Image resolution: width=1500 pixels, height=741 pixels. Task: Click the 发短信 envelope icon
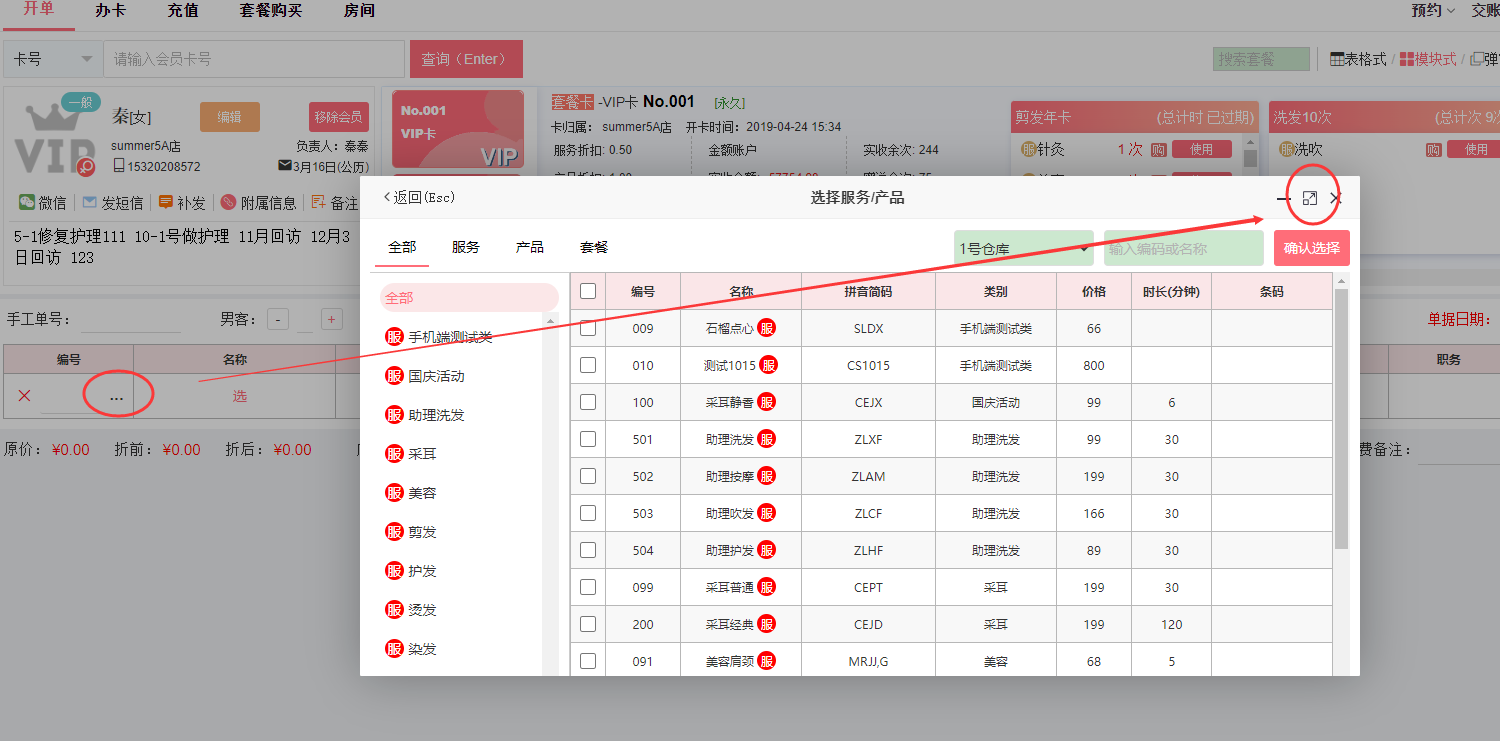pos(90,202)
